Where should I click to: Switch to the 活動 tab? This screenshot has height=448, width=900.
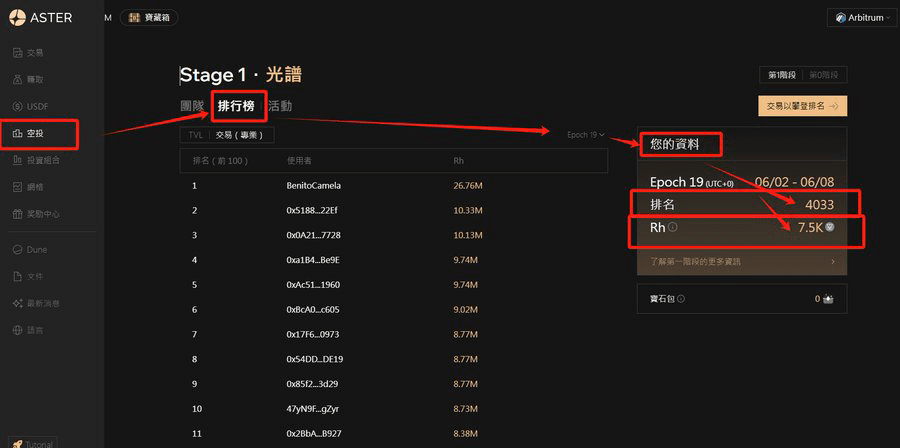(x=280, y=106)
